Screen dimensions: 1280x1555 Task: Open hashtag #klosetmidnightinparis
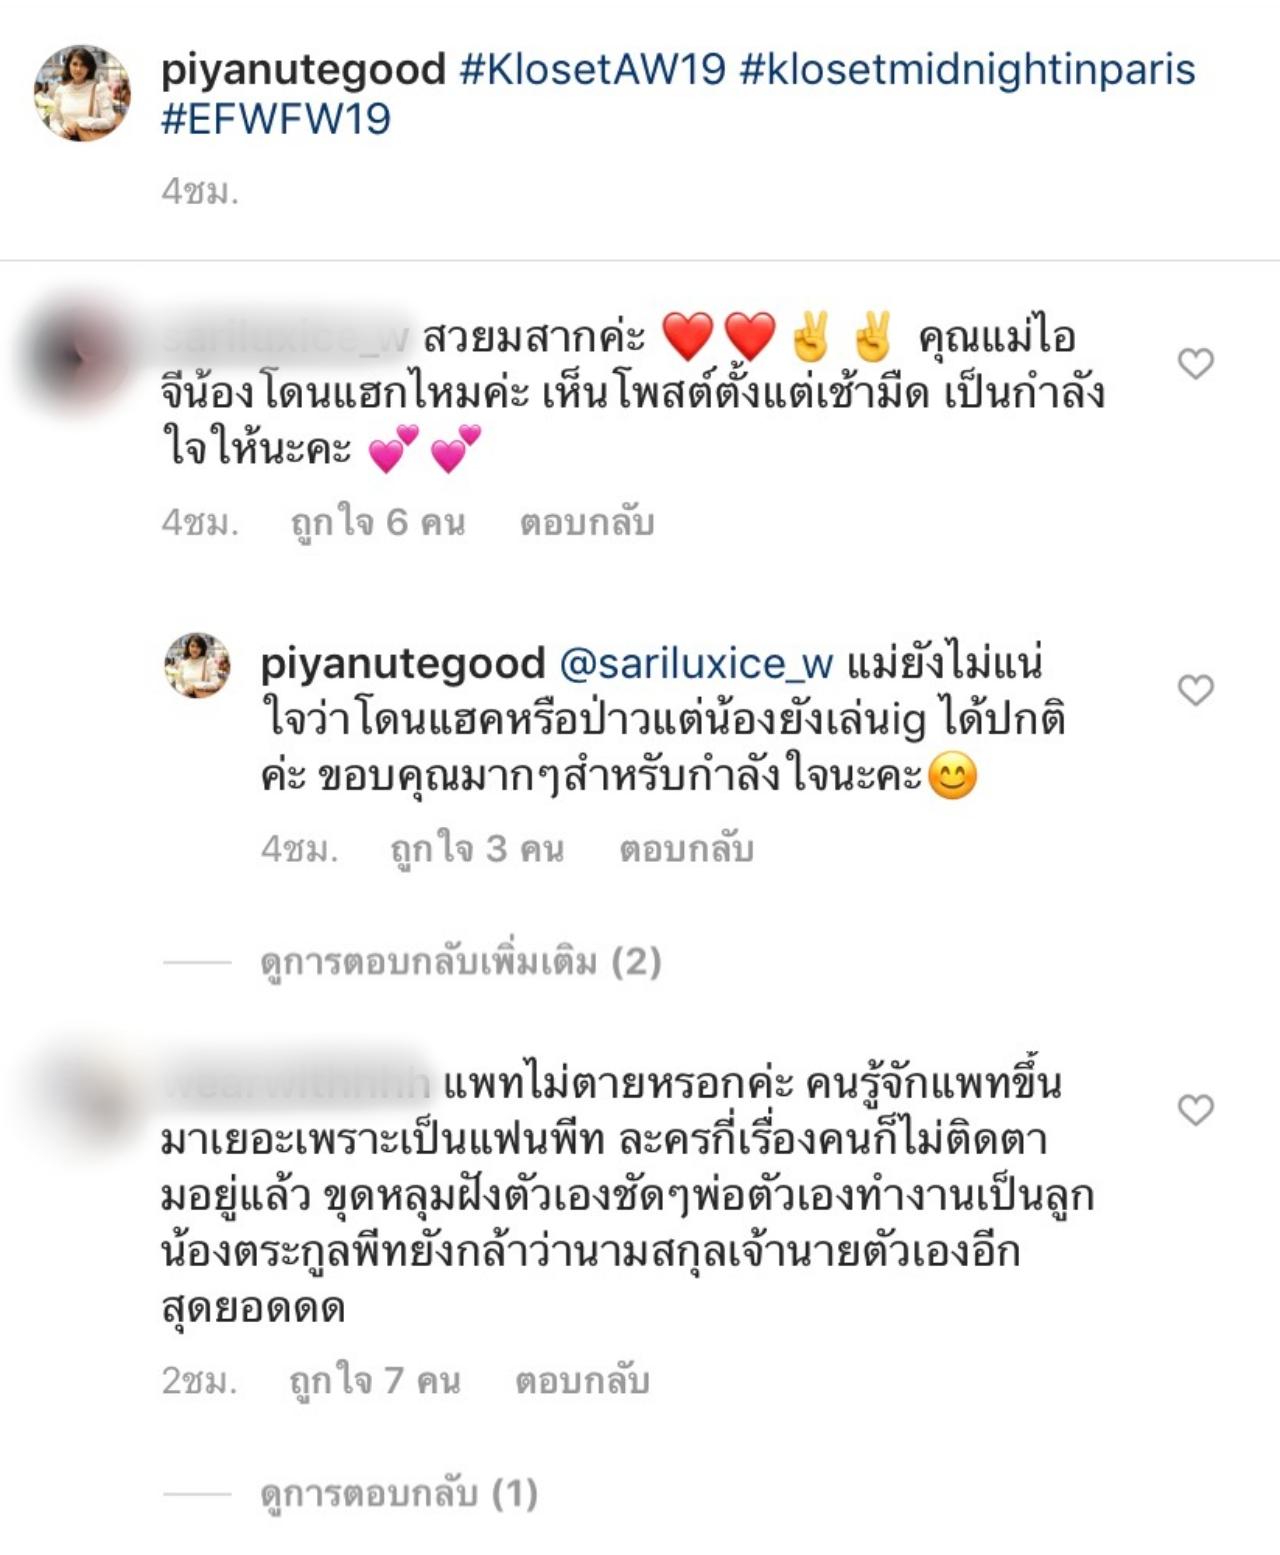click(x=967, y=69)
